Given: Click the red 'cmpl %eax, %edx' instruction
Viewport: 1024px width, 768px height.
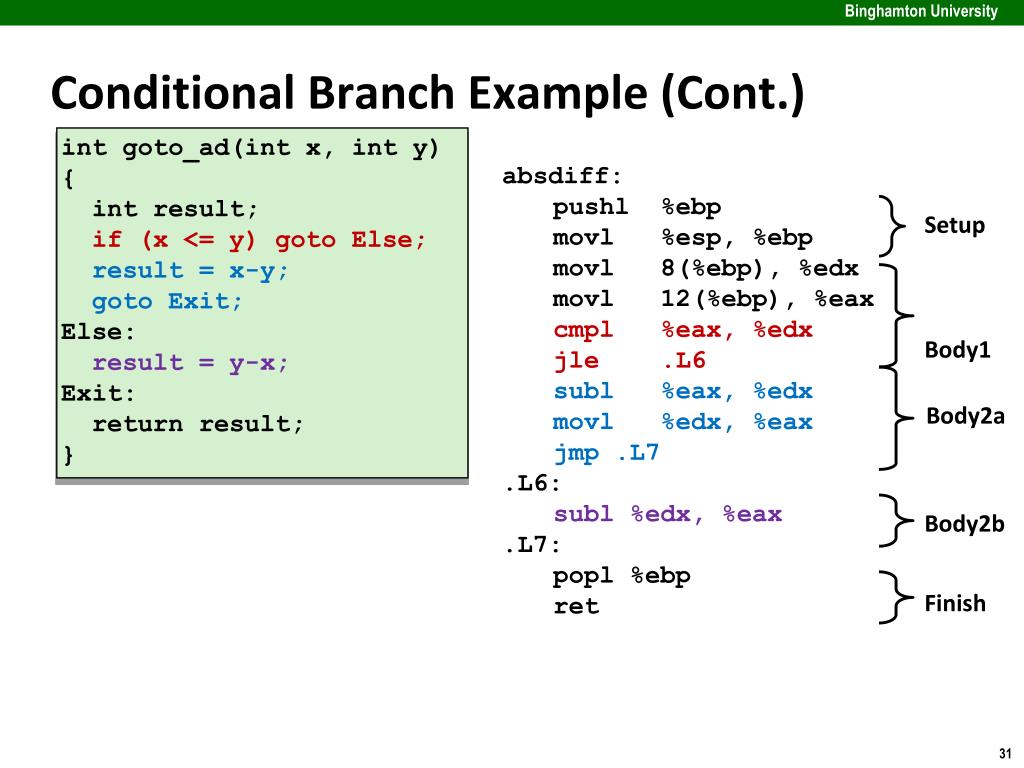Looking at the screenshot, I should click(682, 330).
